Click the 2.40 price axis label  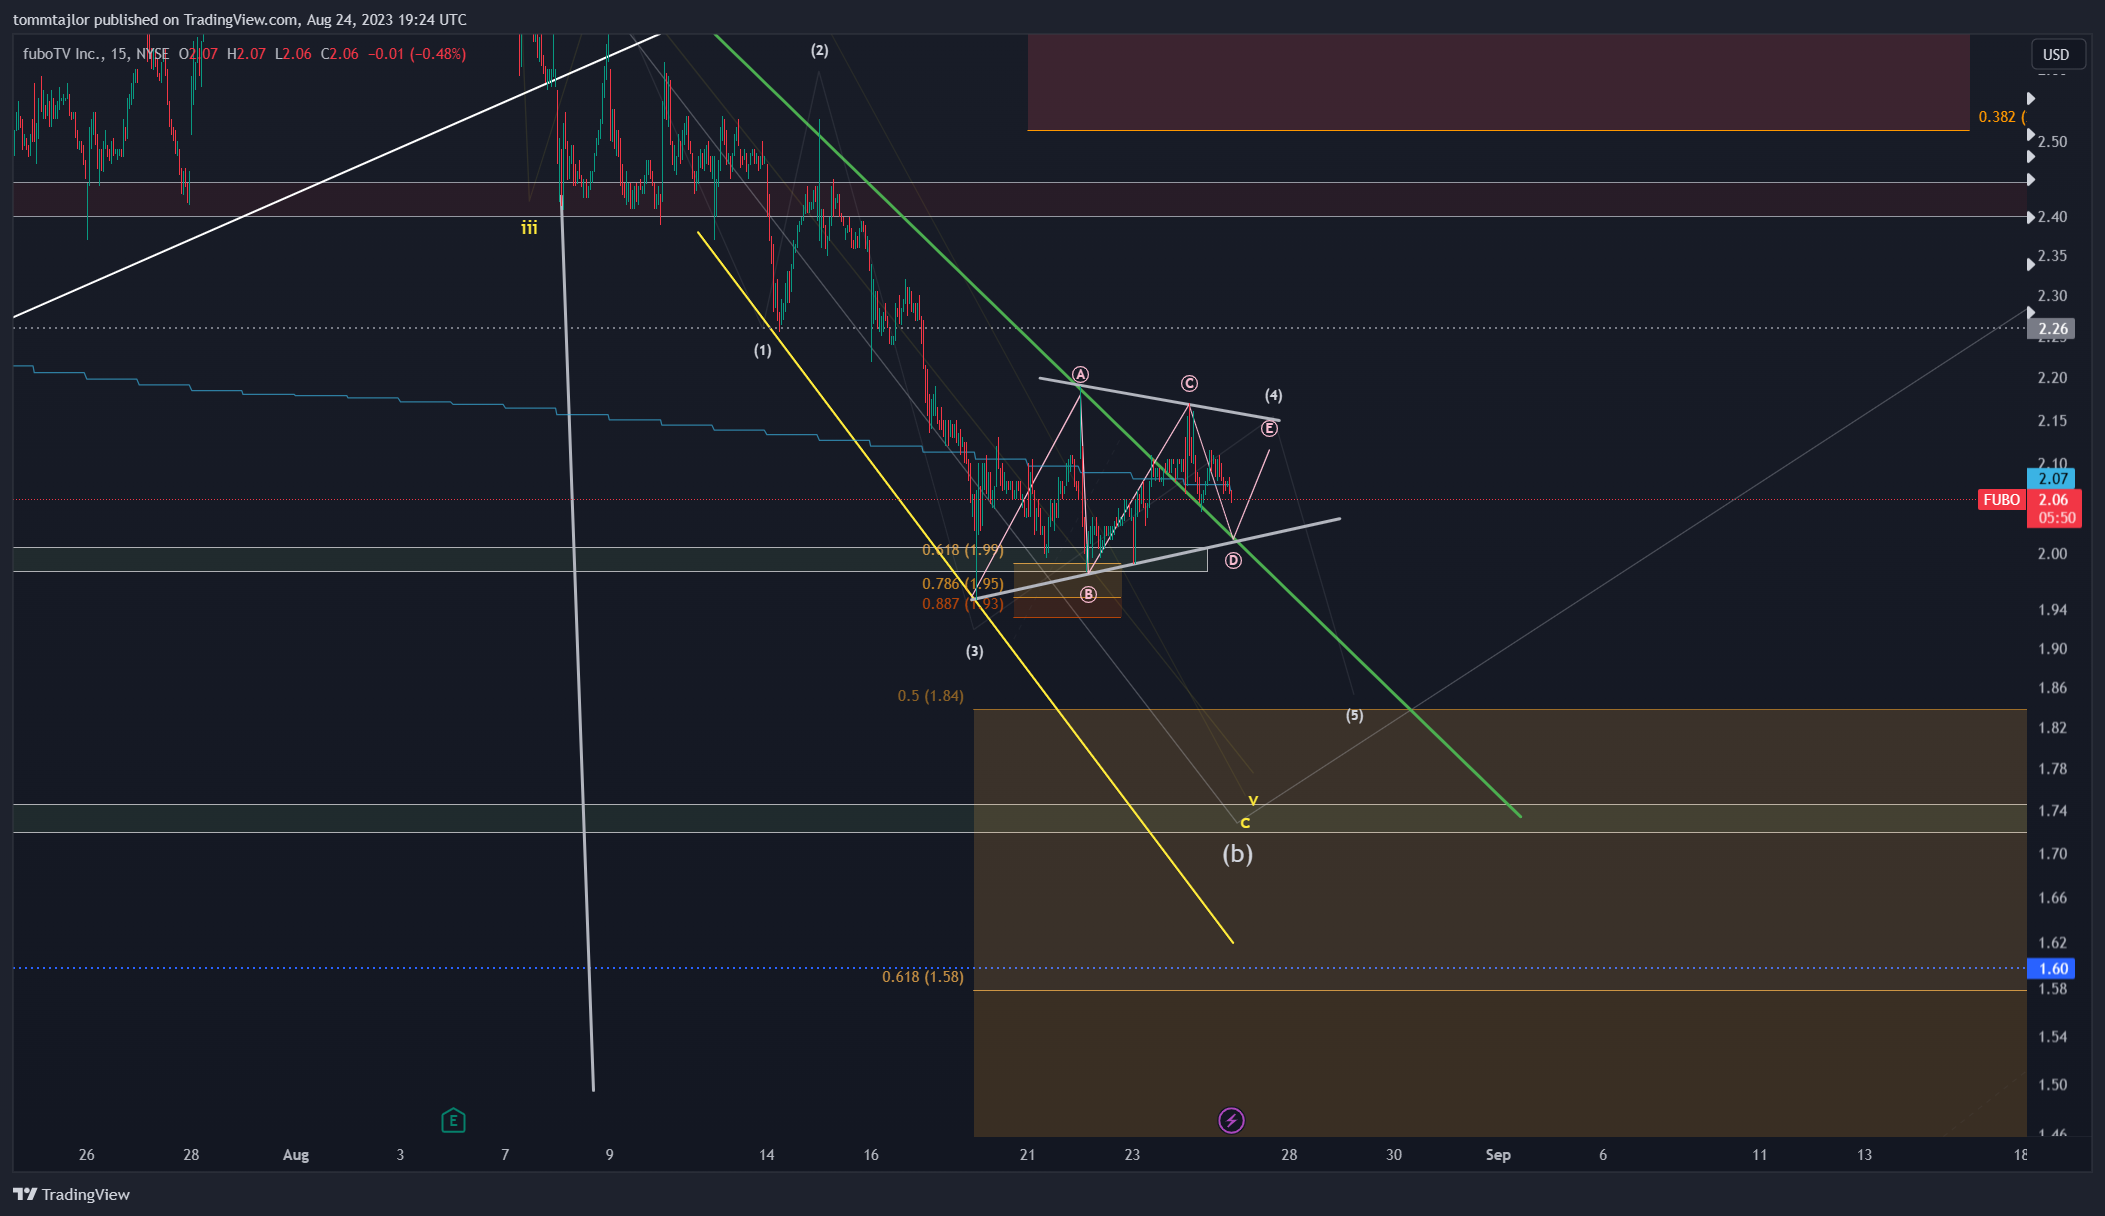[x=2053, y=217]
